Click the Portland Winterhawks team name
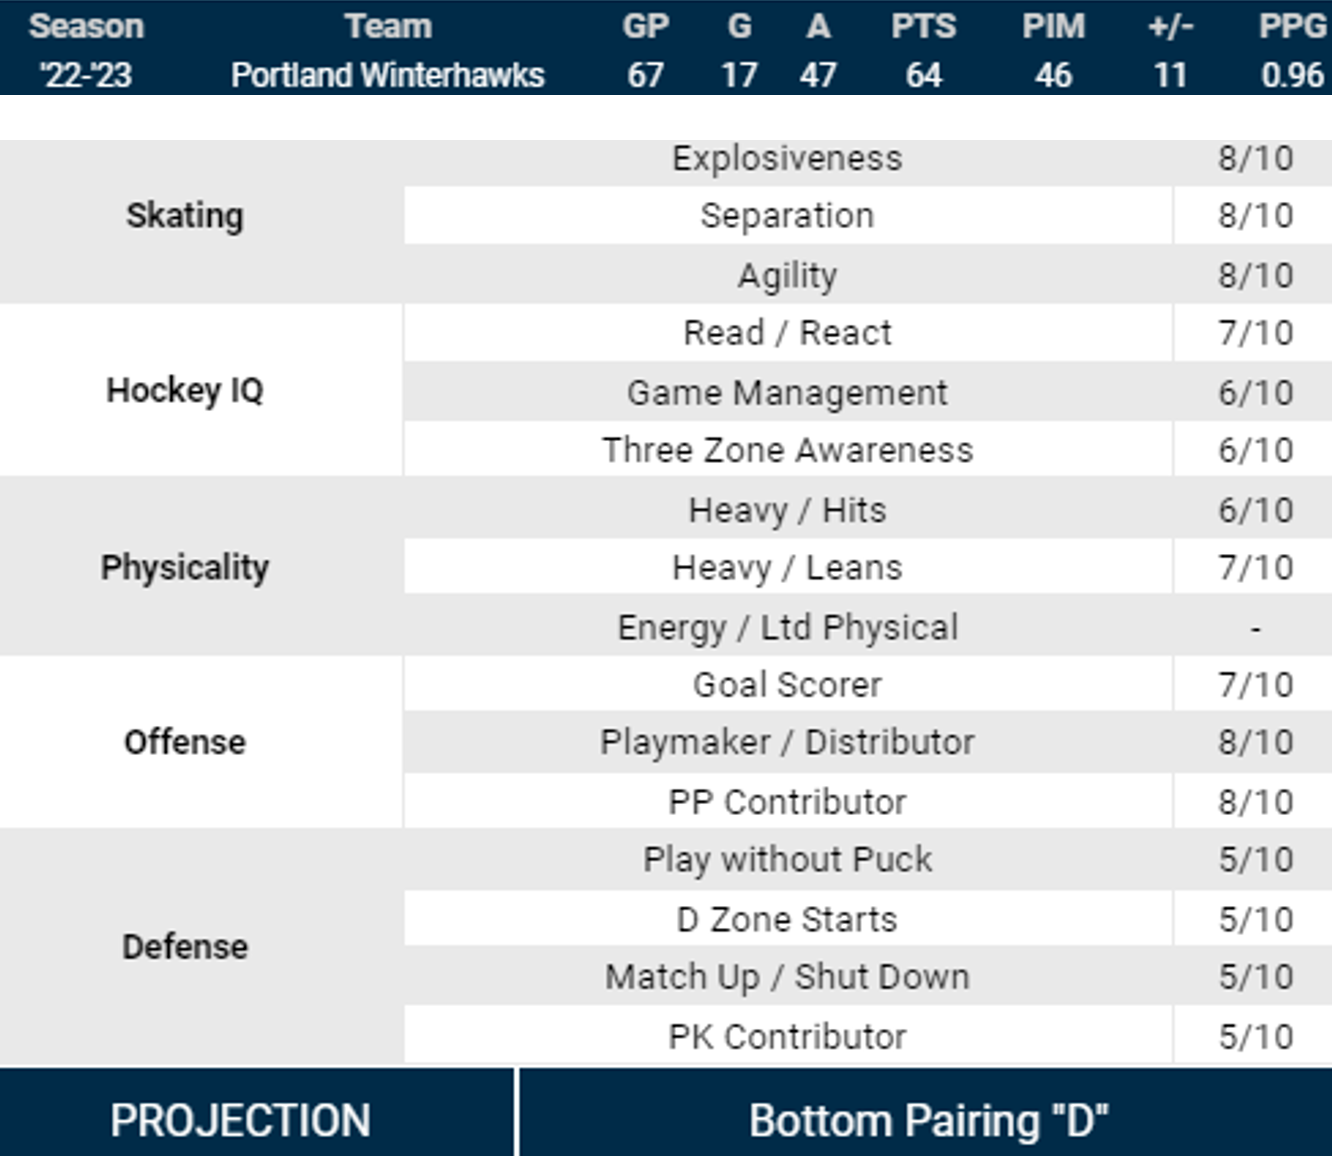Screen dimensions: 1332x1156 coord(387,75)
